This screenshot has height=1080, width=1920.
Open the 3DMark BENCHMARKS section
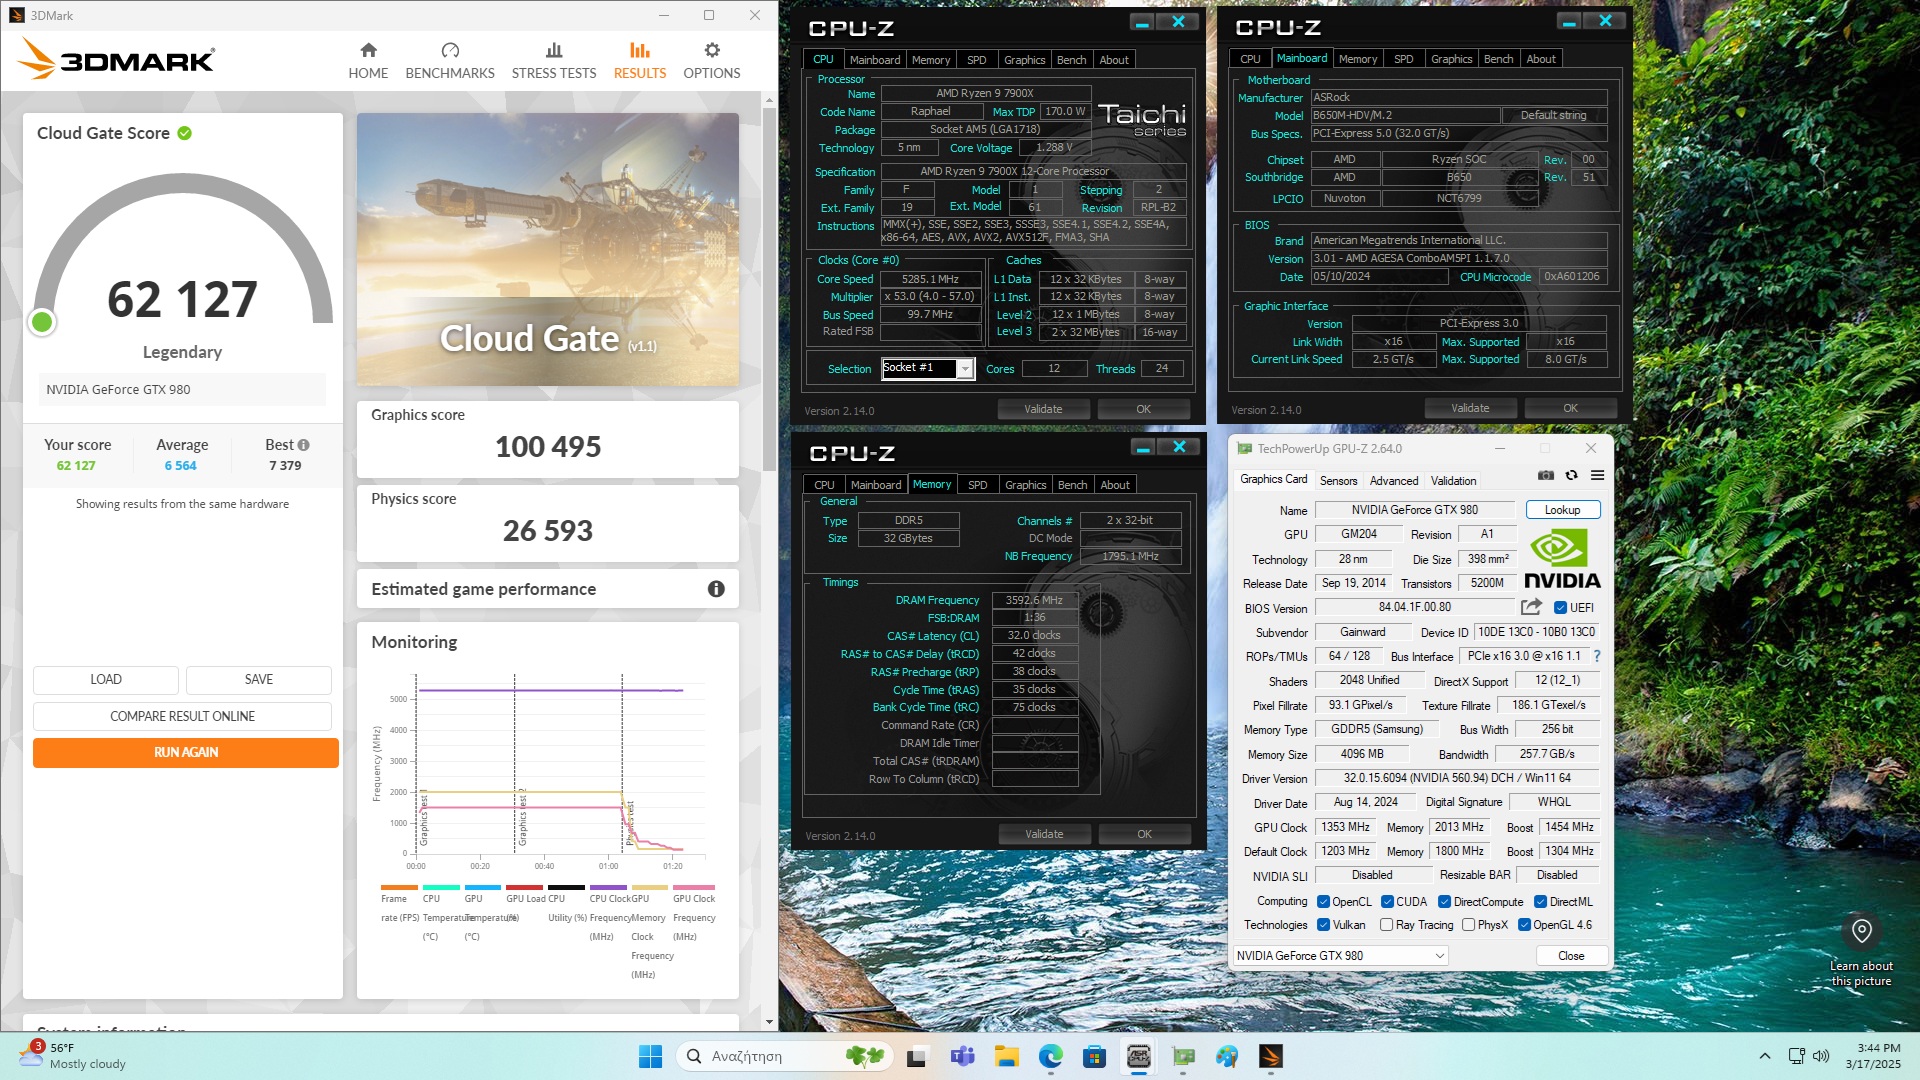450,60
